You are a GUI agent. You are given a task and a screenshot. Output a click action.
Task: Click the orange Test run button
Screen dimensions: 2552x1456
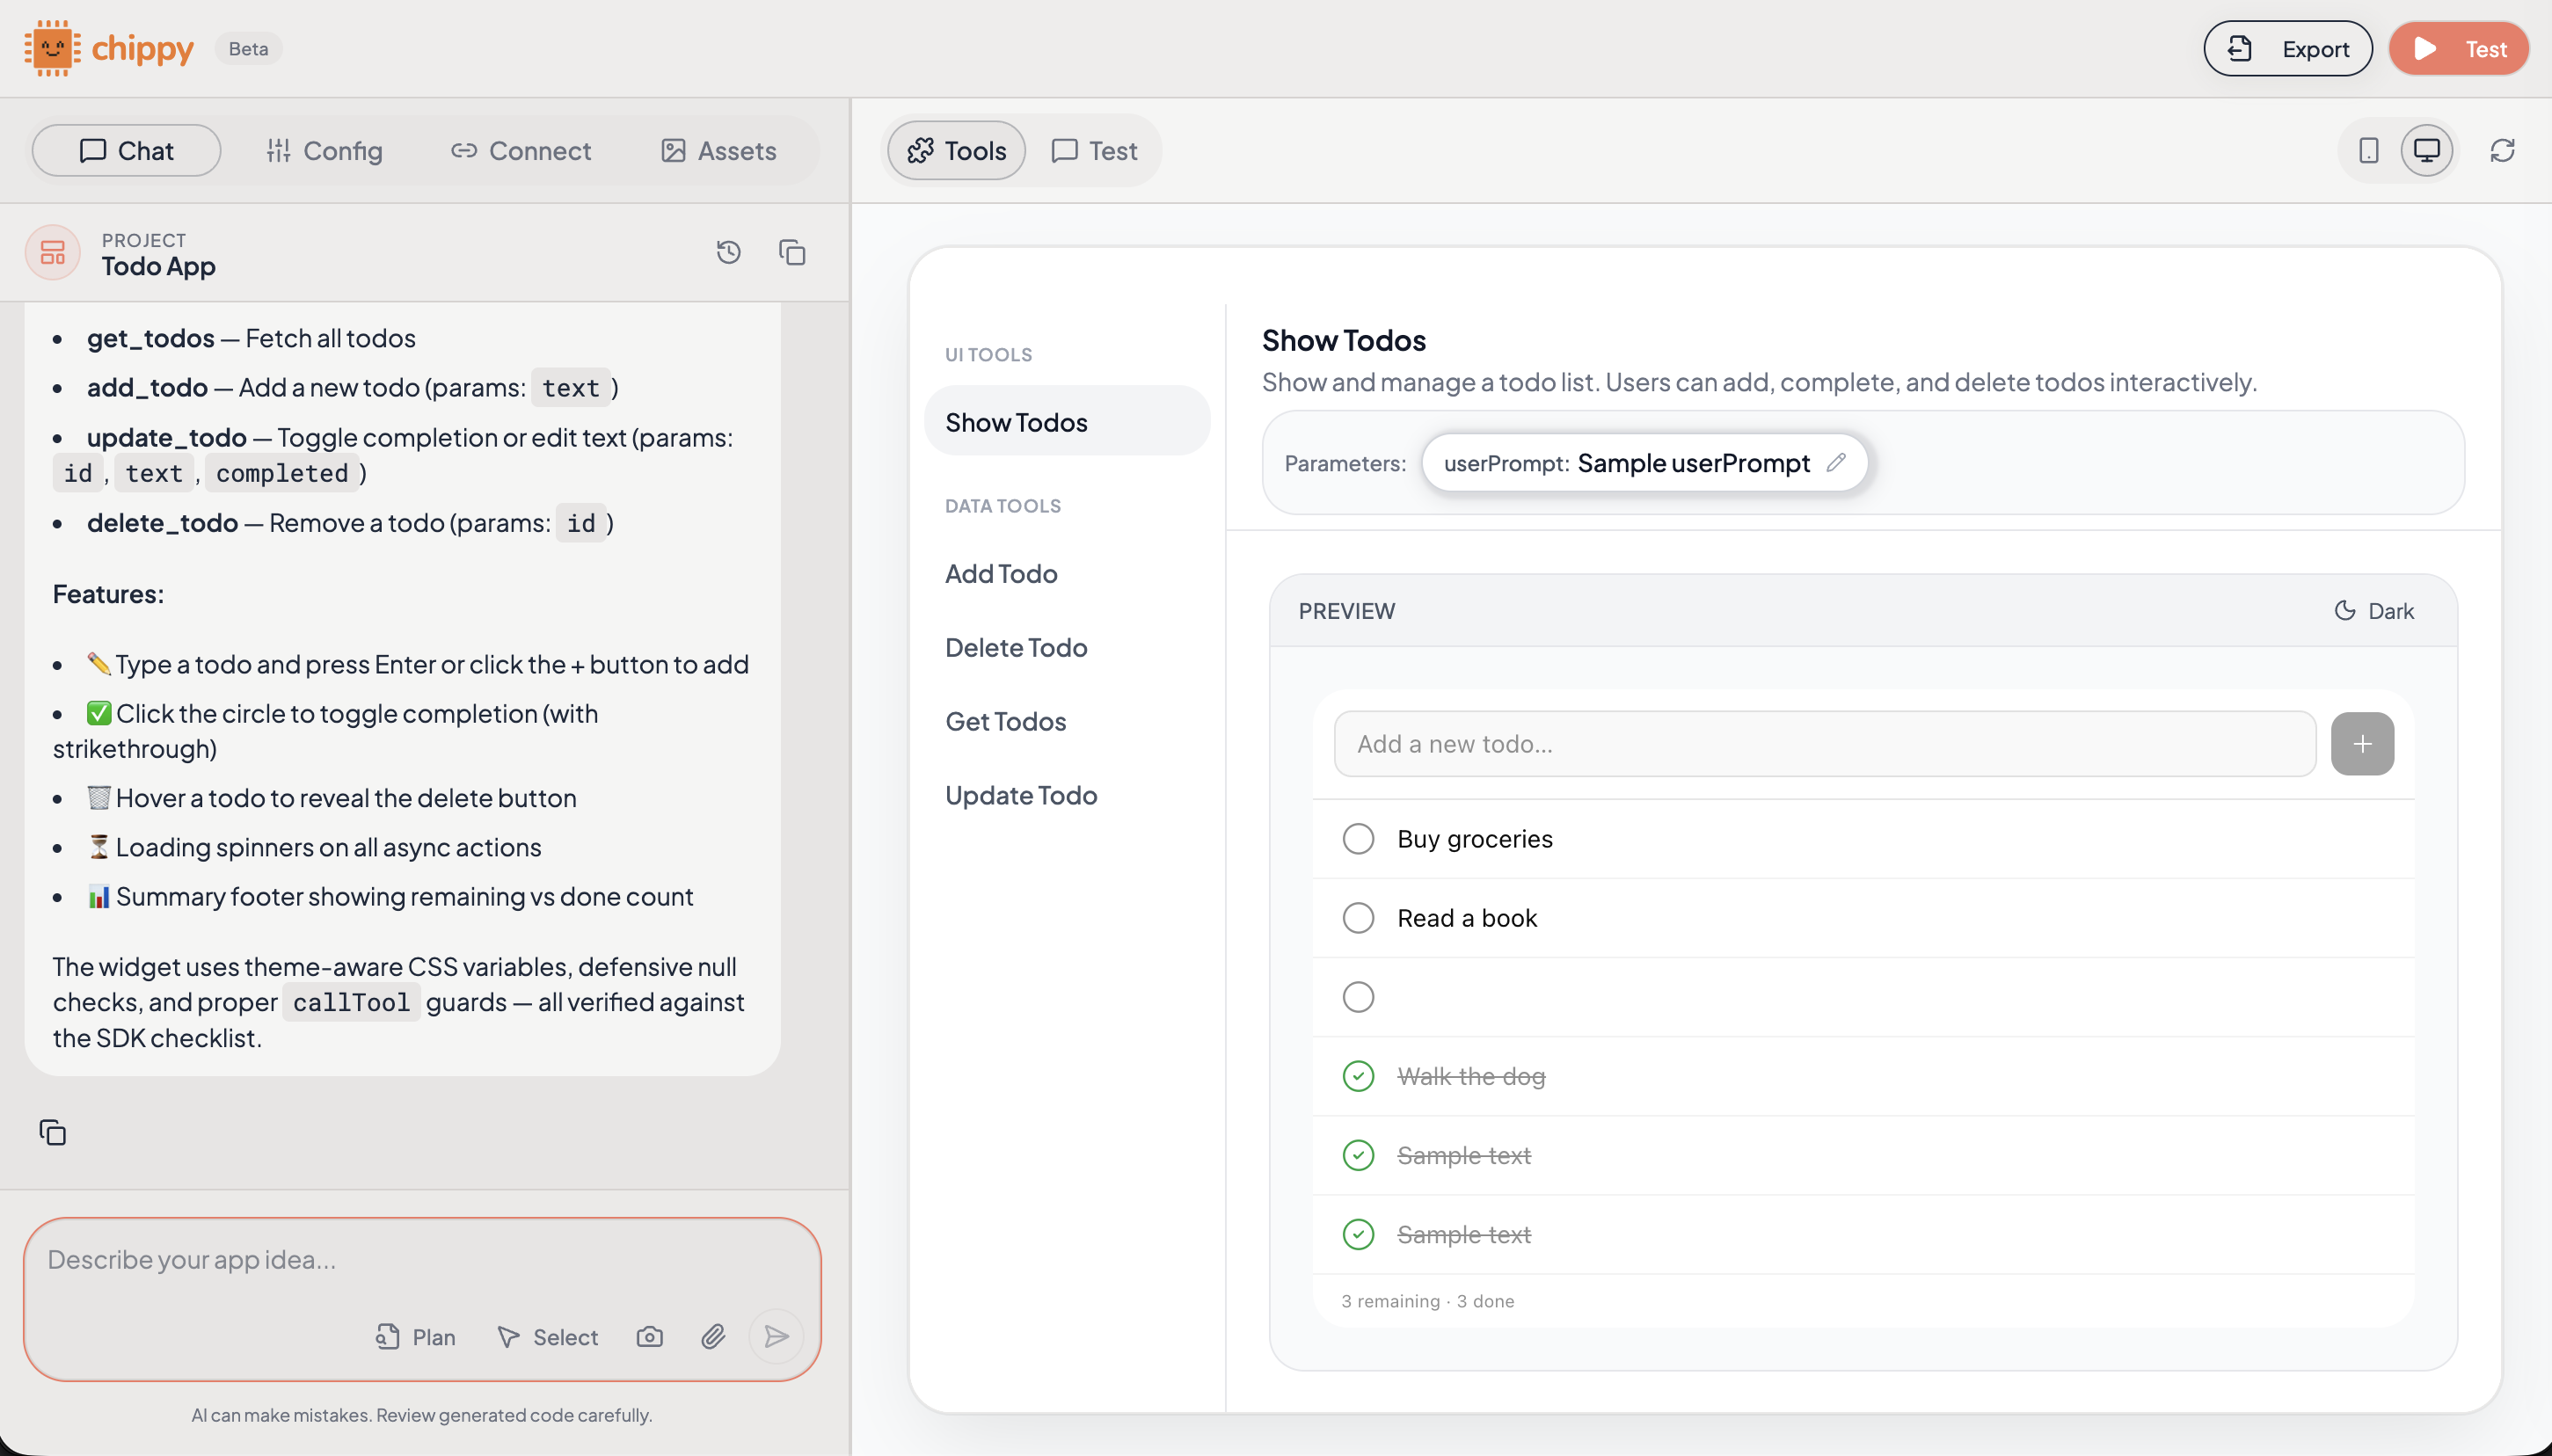tap(2459, 48)
